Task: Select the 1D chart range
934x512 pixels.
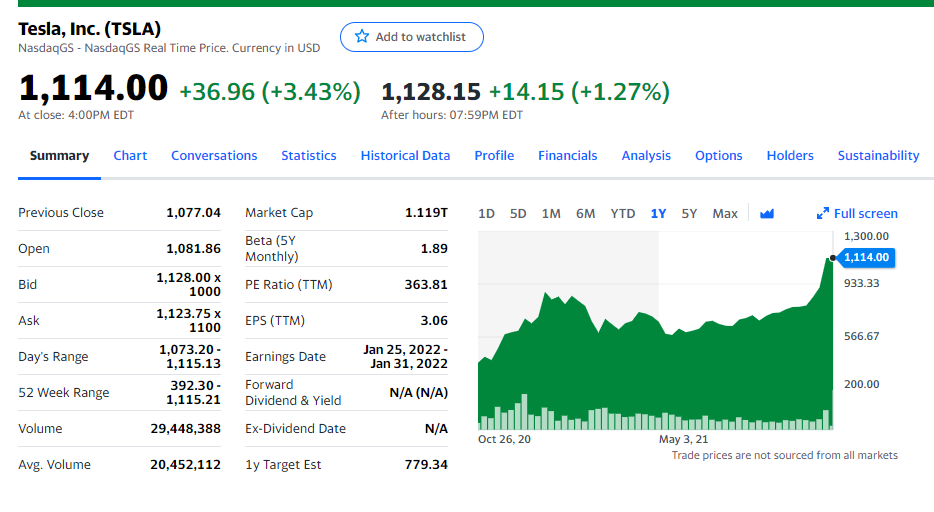Action: click(x=486, y=213)
